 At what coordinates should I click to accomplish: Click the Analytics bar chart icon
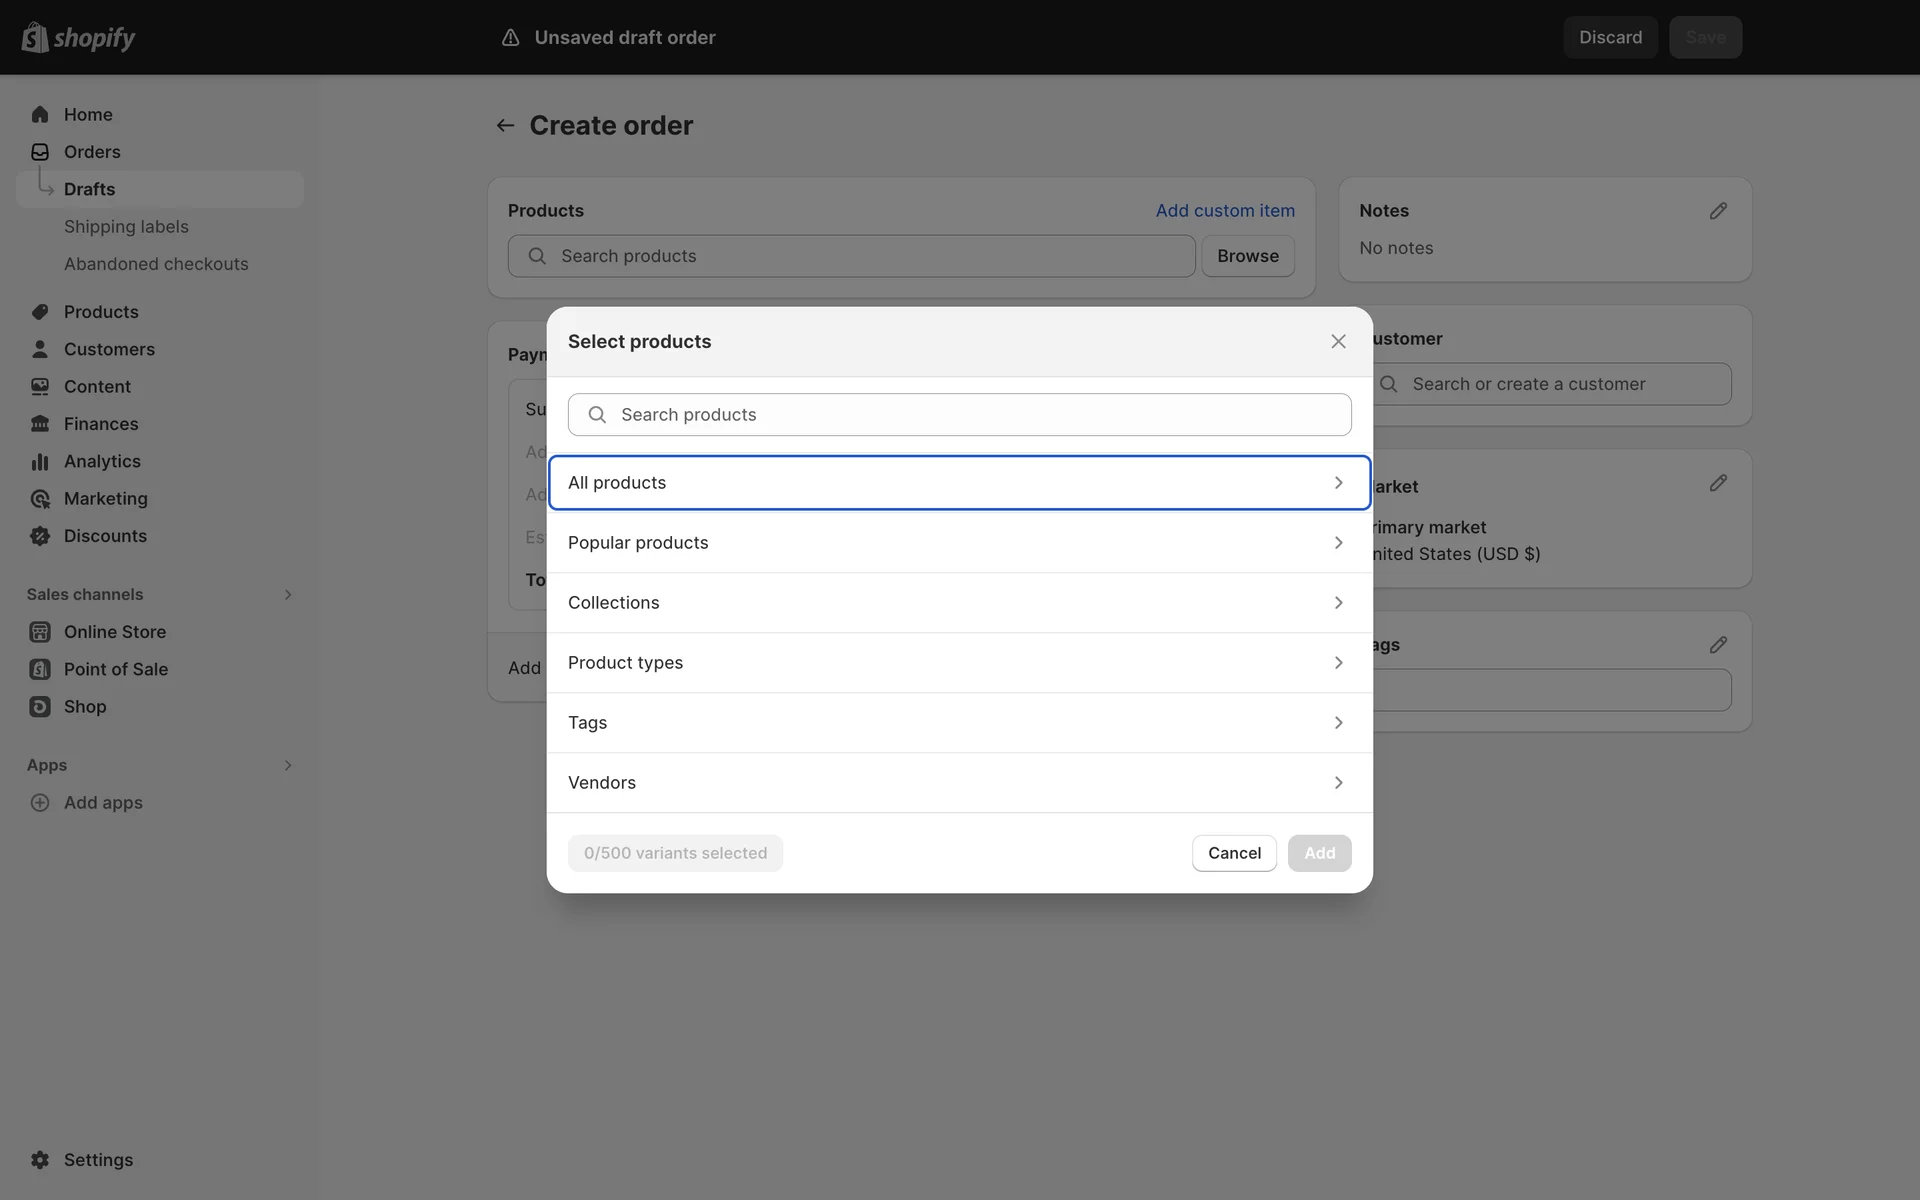pyautogui.click(x=40, y=461)
